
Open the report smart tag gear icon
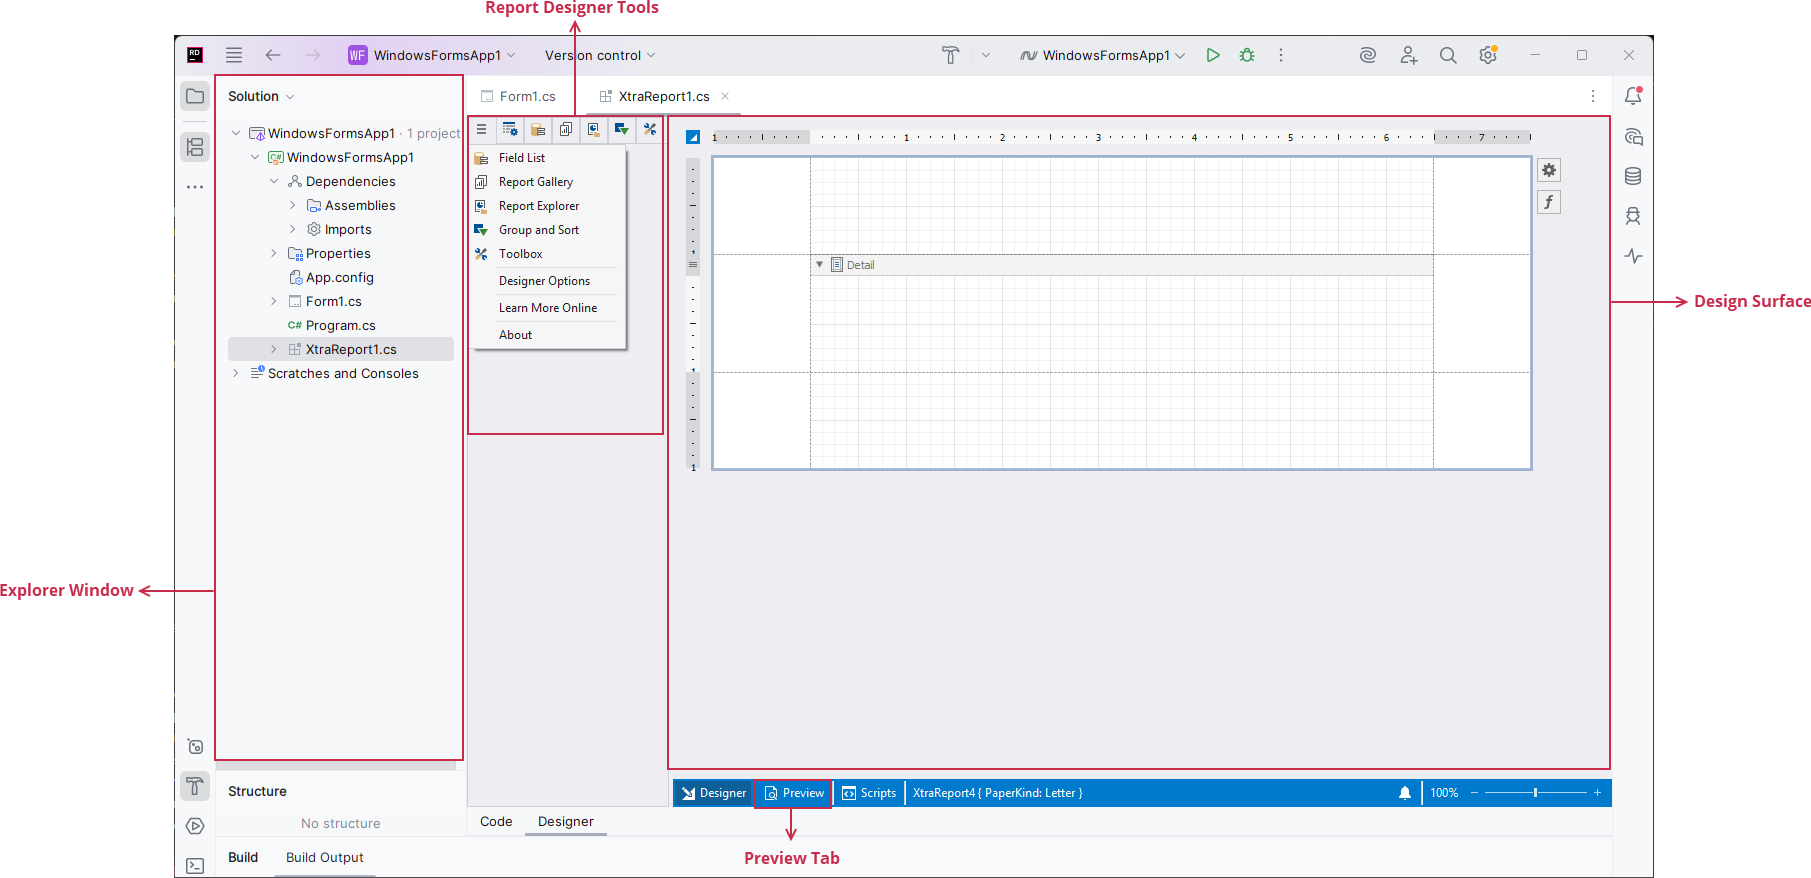(x=1549, y=170)
